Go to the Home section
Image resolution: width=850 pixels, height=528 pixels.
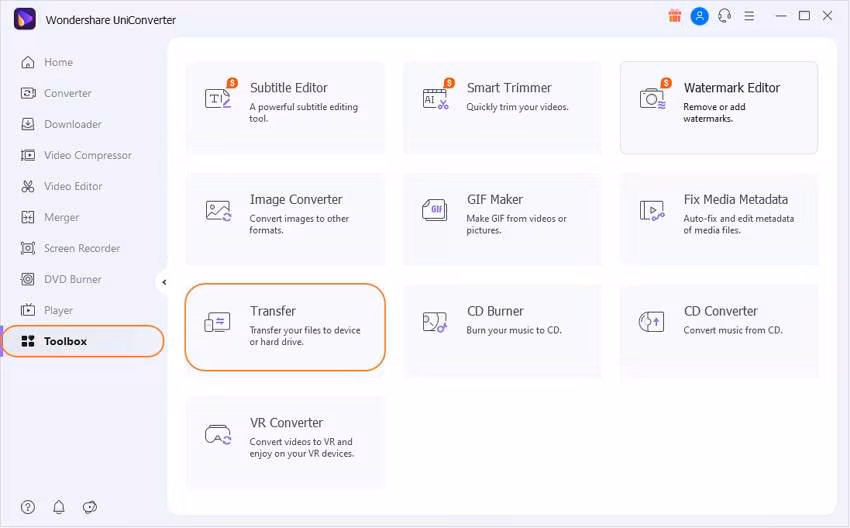click(x=58, y=62)
